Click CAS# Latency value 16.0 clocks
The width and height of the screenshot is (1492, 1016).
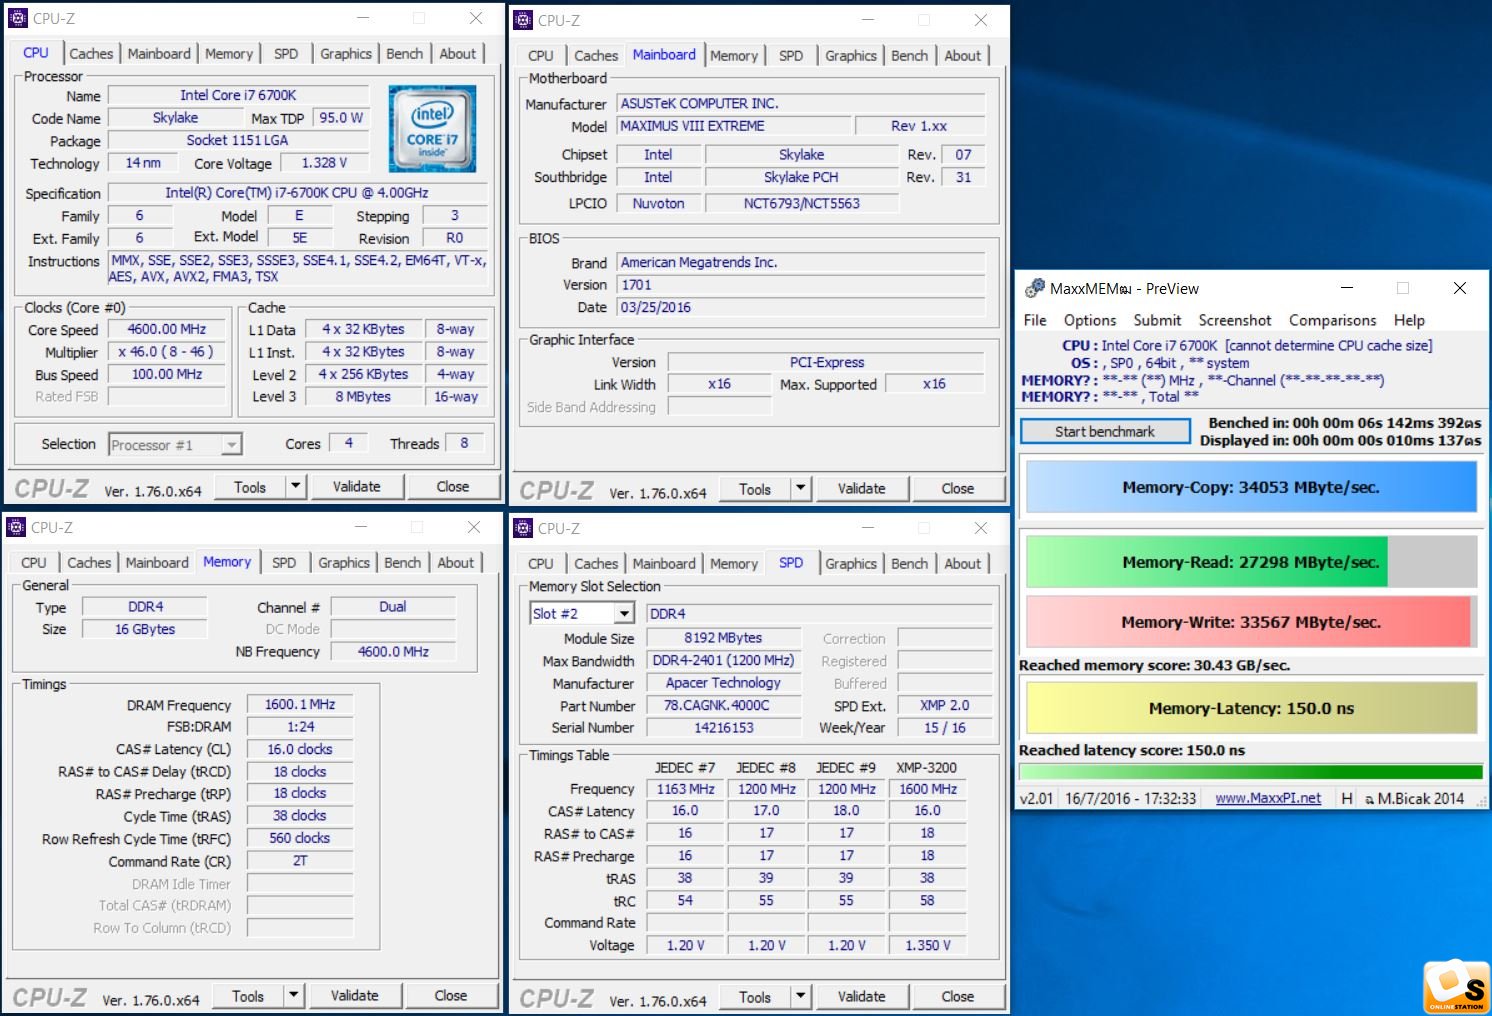pyautogui.click(x=300, y=749)
